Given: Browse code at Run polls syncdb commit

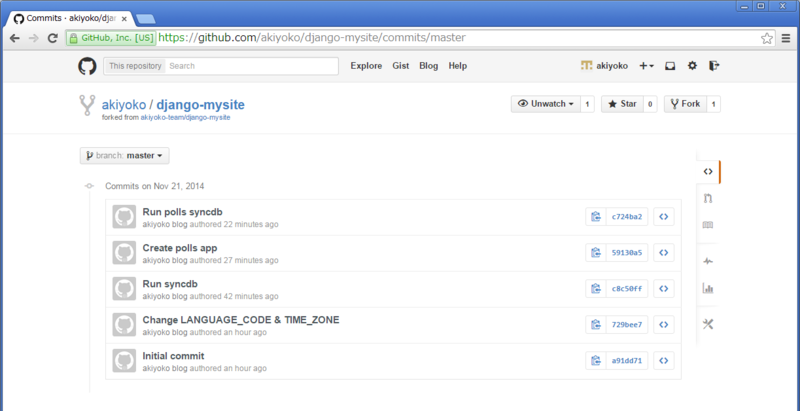Looking at the screenshot, I should [664, 217].
